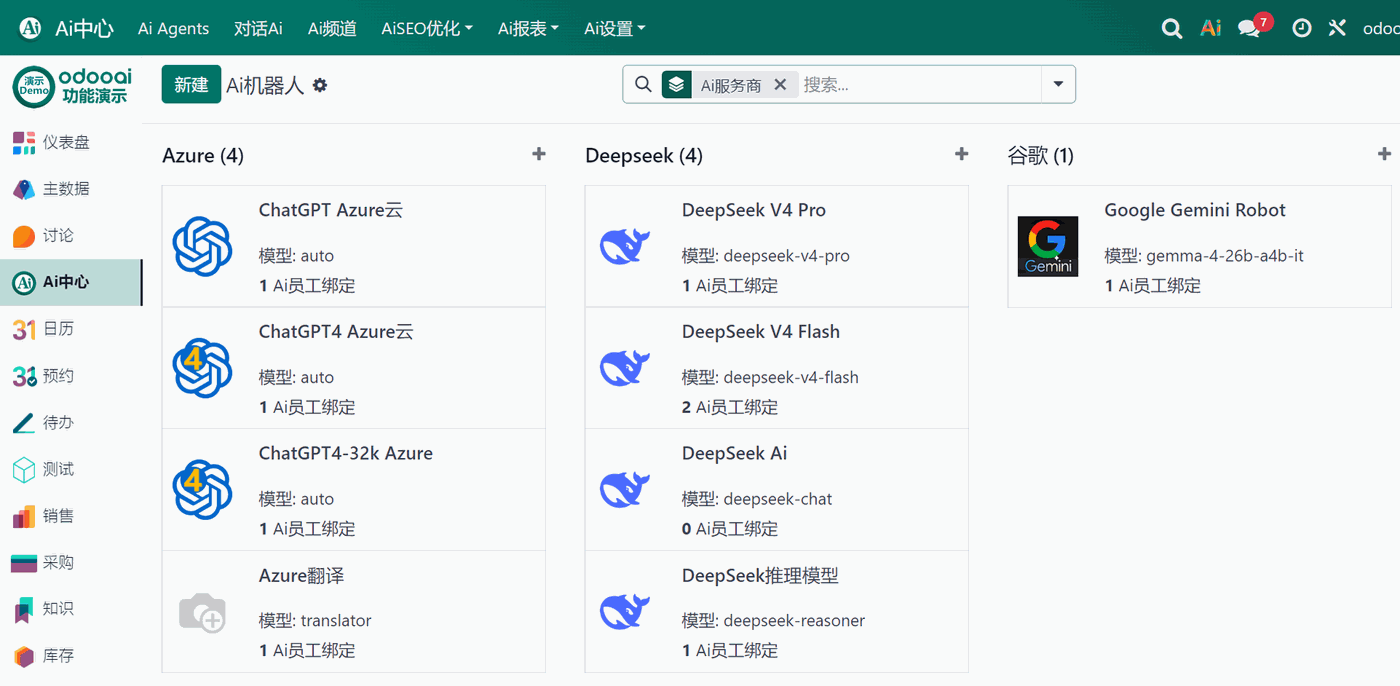Remove the Ai服务商 grouping facet
The width and height of the screenshot is (1400, 686).
point(781,85)
